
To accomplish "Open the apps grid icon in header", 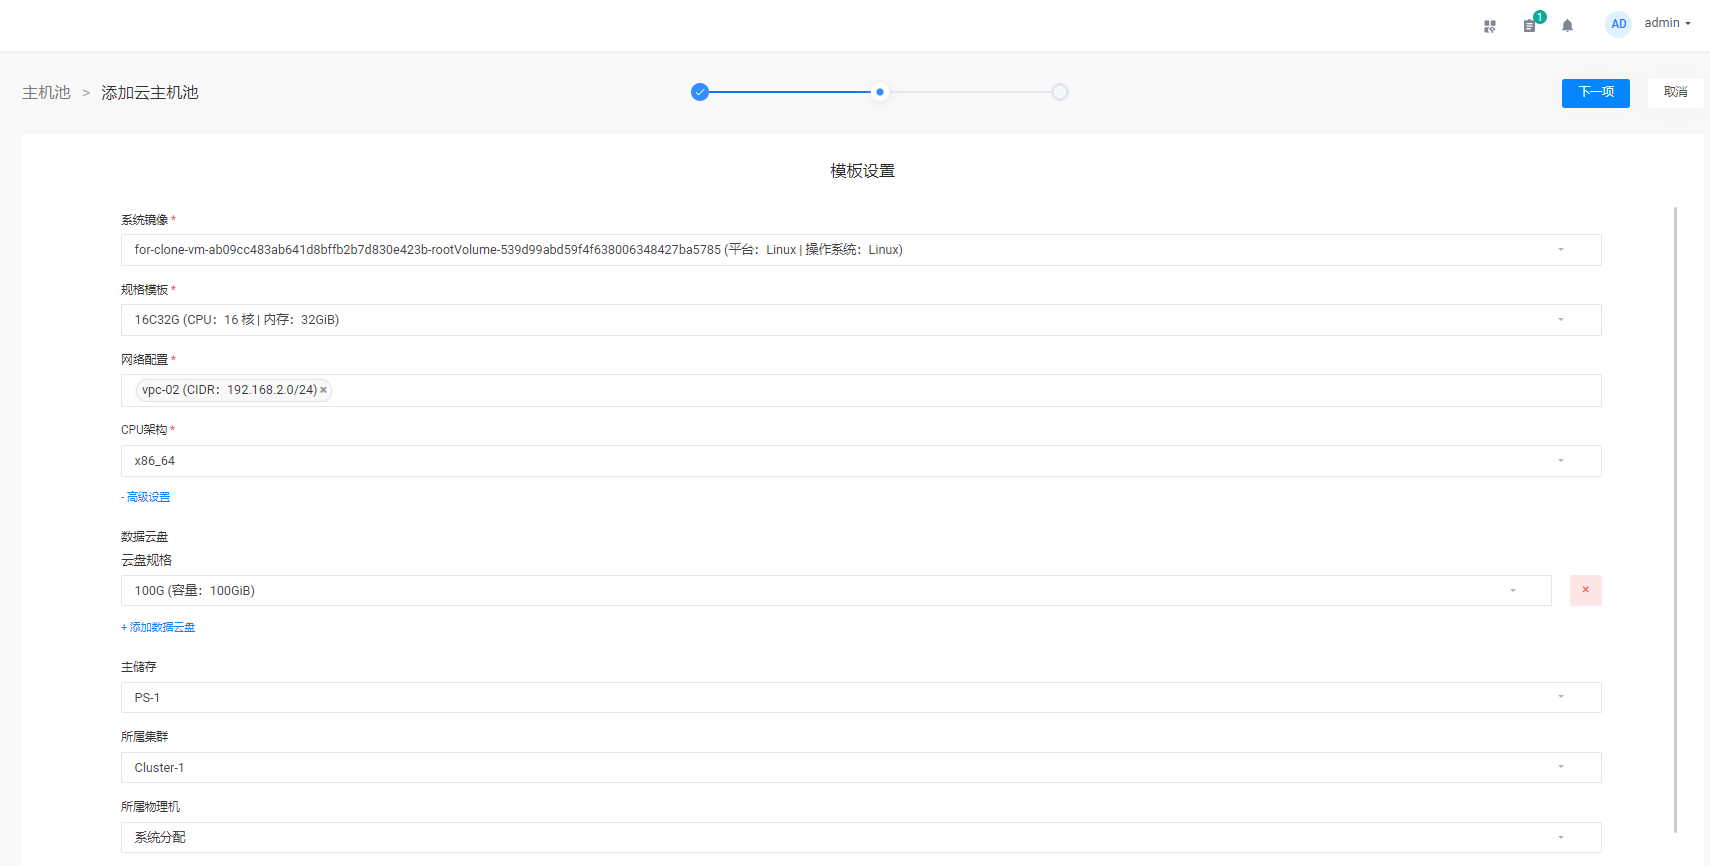I will (1490, 26).
